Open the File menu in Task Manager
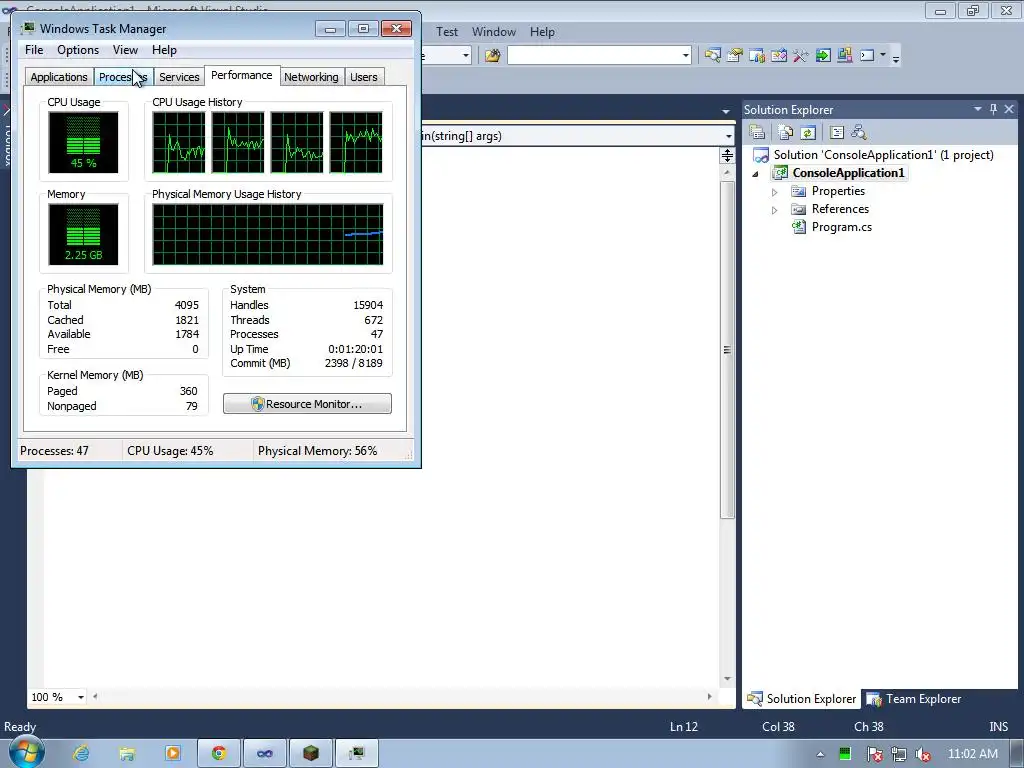This screenshot has height=768, width=1024. click(x=34, y=50)
